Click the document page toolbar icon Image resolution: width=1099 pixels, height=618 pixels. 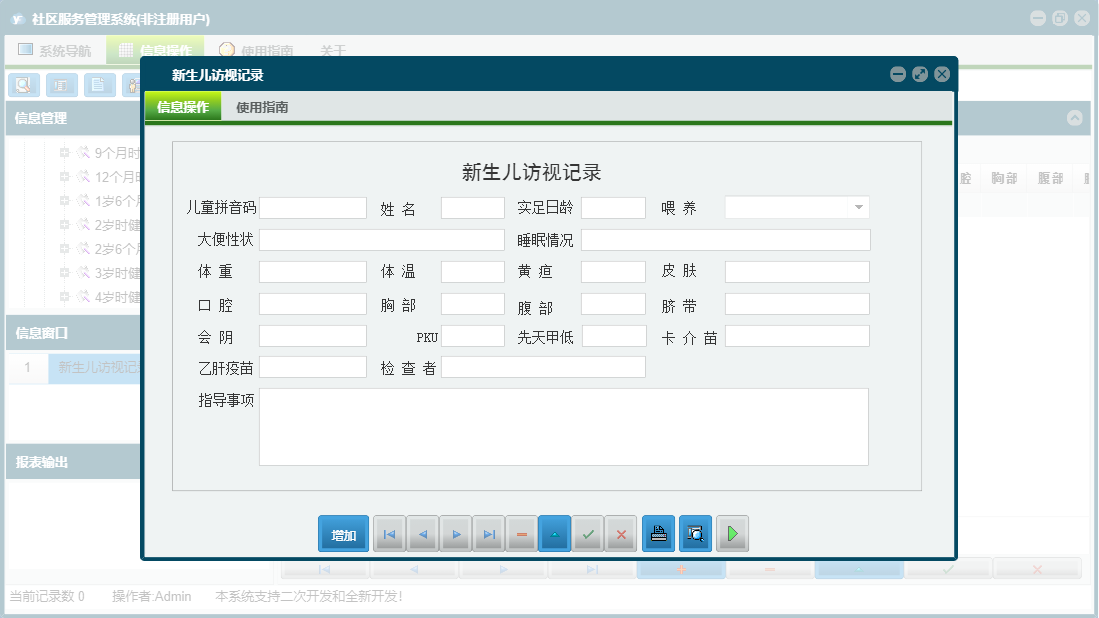100,85
